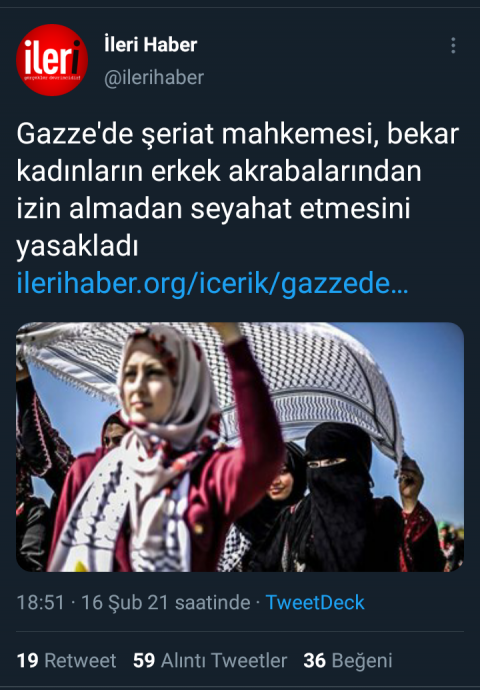
Task: View the 59 Alıntı Tweetler list
Action: [210, 661]
